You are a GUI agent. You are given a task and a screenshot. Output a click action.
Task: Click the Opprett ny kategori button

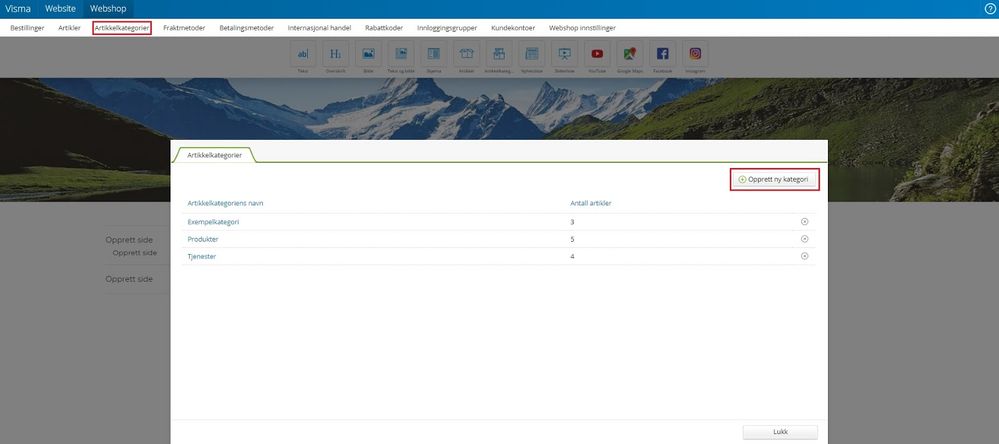click(774, 180)
